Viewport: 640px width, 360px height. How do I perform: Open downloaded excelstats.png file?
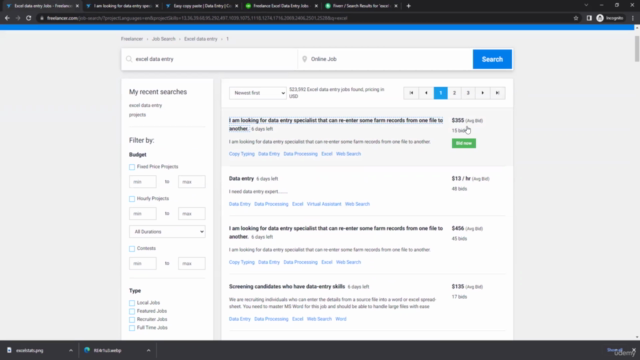(x=29, y=350)
